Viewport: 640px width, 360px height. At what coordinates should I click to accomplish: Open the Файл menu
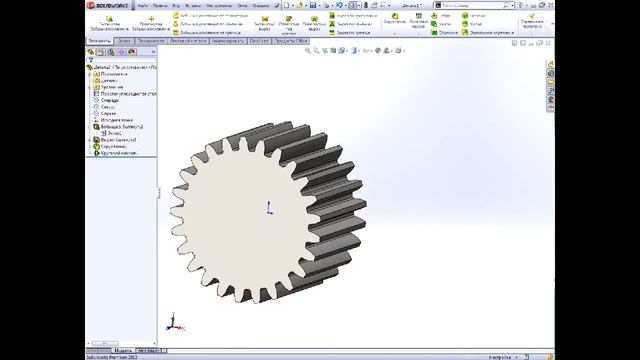(x=142, y=6)
